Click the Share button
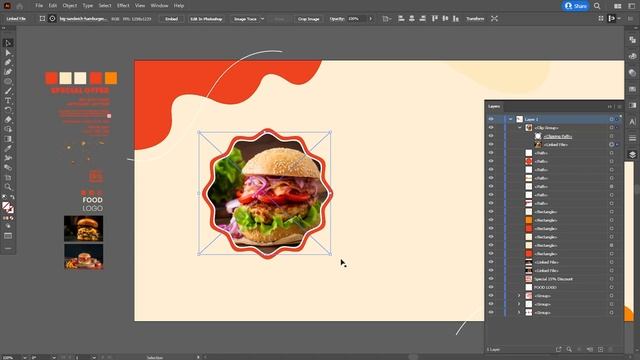The width and height of the screenshot is (640, 360). click(x=576, y=6)
